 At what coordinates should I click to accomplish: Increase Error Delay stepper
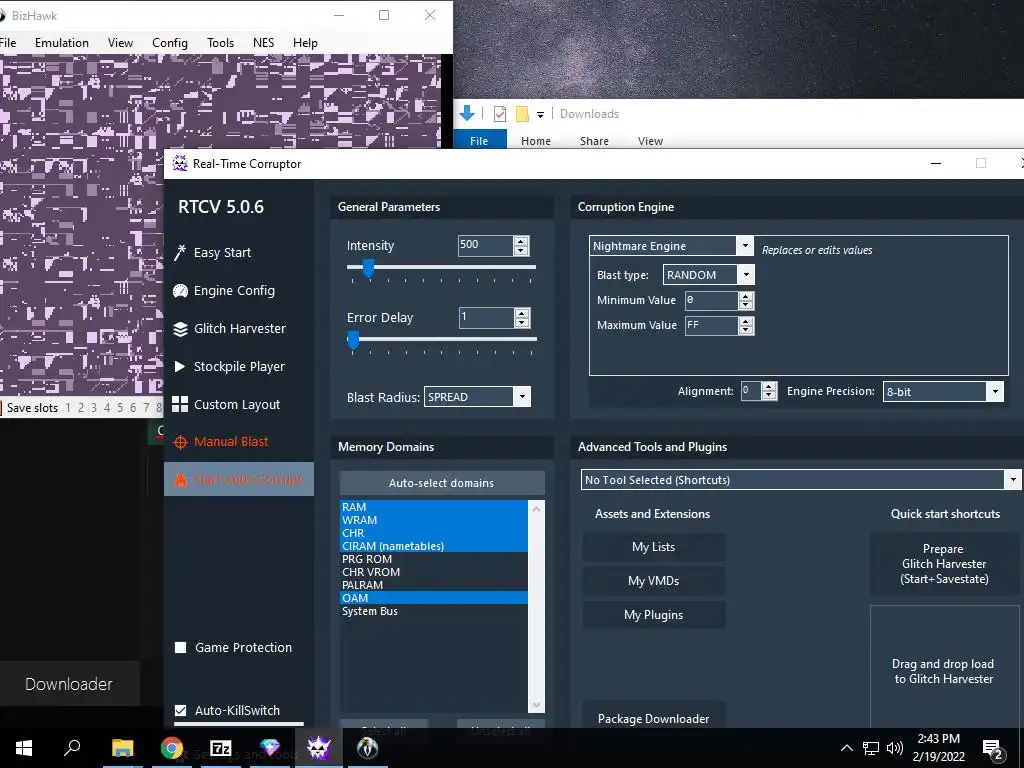[x=521, y=313]
